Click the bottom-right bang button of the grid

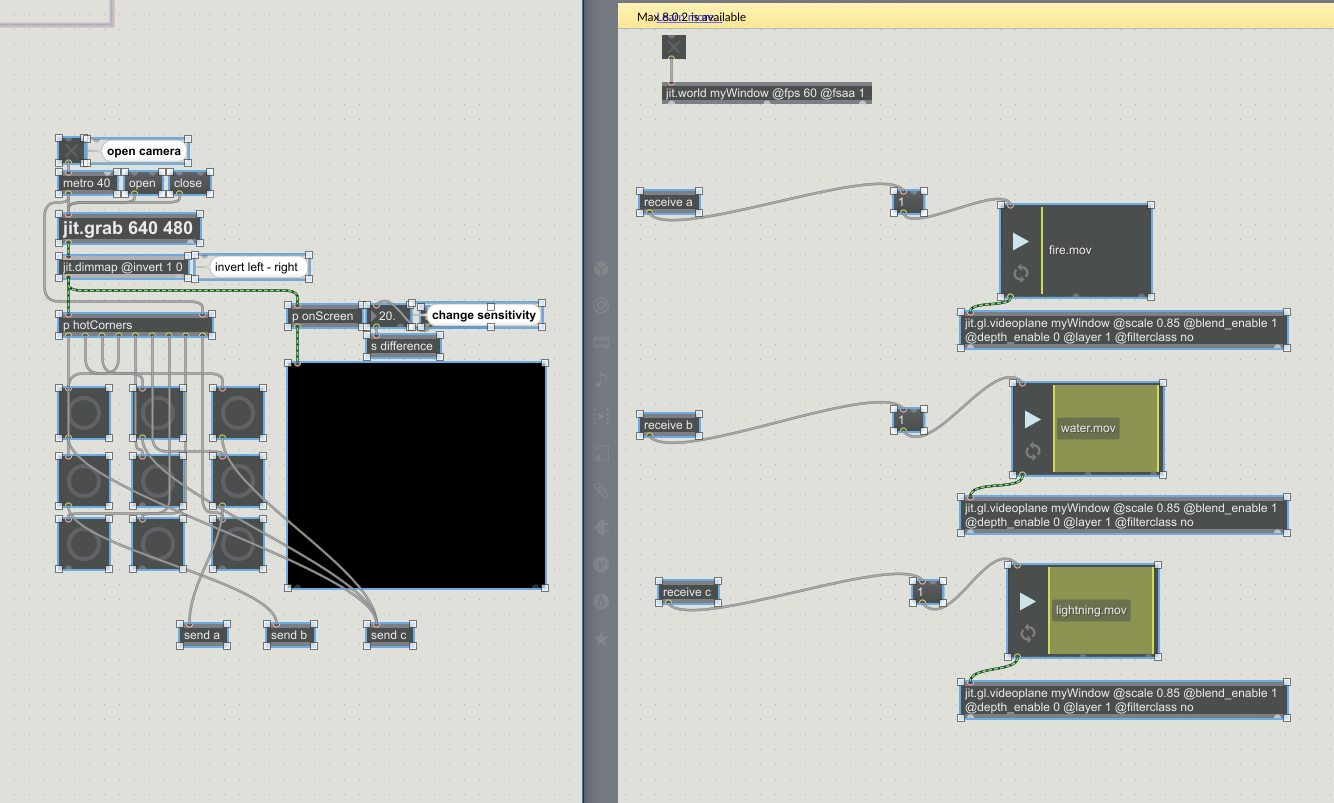click(x=238, y=543)
